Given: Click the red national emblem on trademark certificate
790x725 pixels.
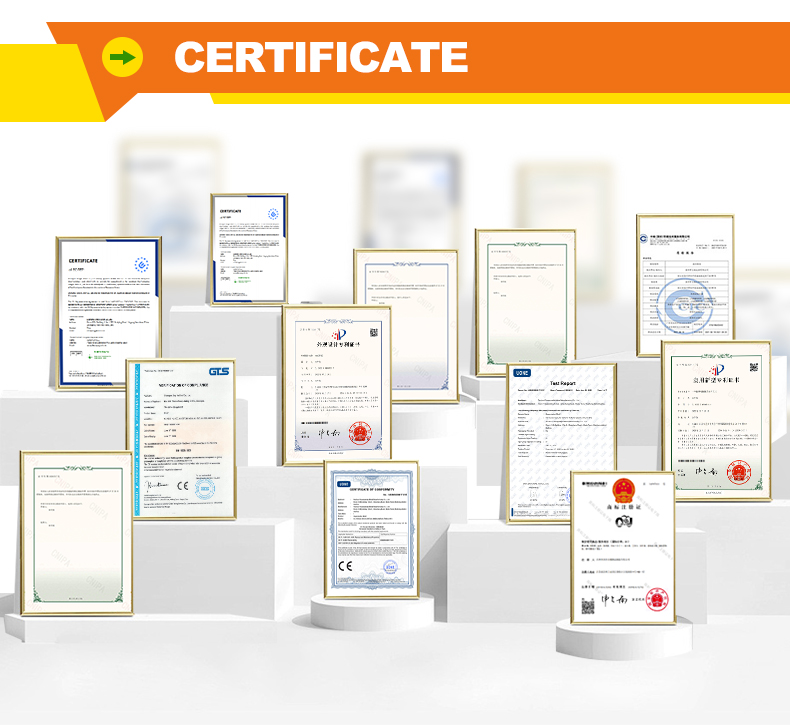Looking at the screenshot, I should (x=623, y=490).
